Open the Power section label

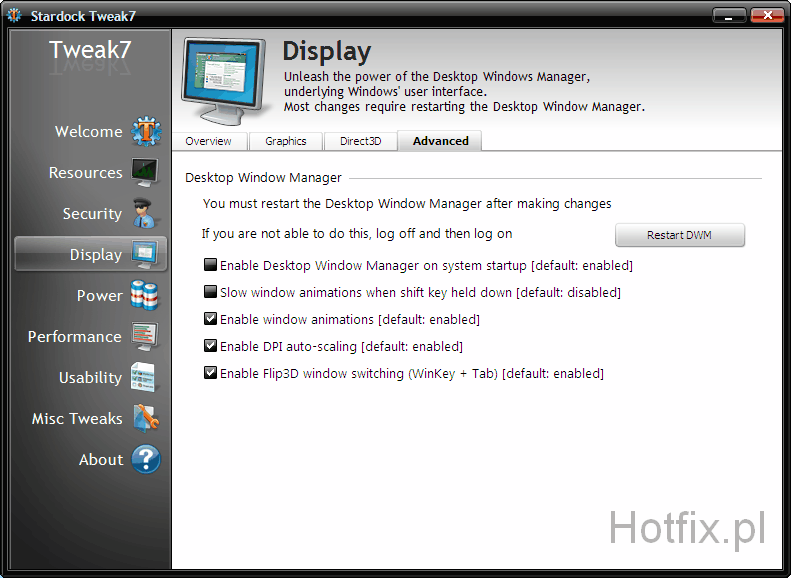coord(99,296)
